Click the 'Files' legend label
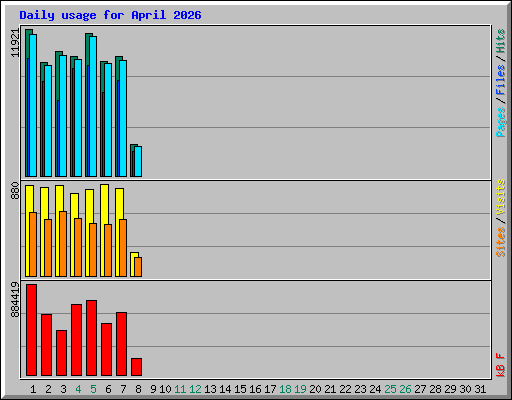The width and height of the screenshot is (512, 400). pyautogui.click(x=500, y=79)
